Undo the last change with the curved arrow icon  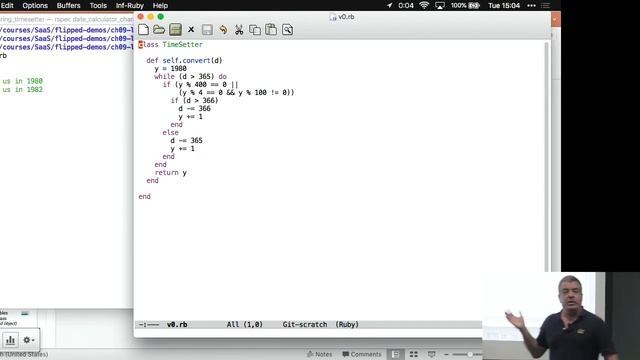pyautogui.click(x=223, y=29)
